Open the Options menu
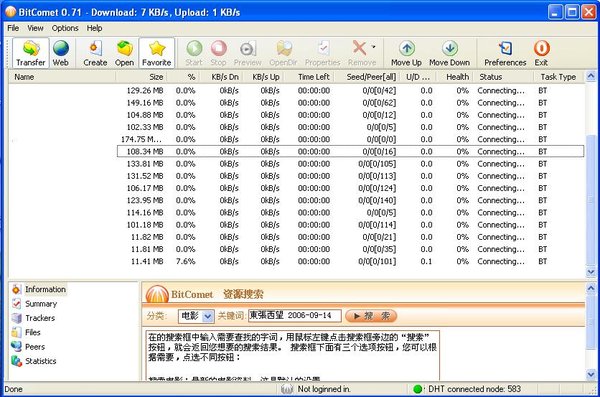 (x=65, y=28)
